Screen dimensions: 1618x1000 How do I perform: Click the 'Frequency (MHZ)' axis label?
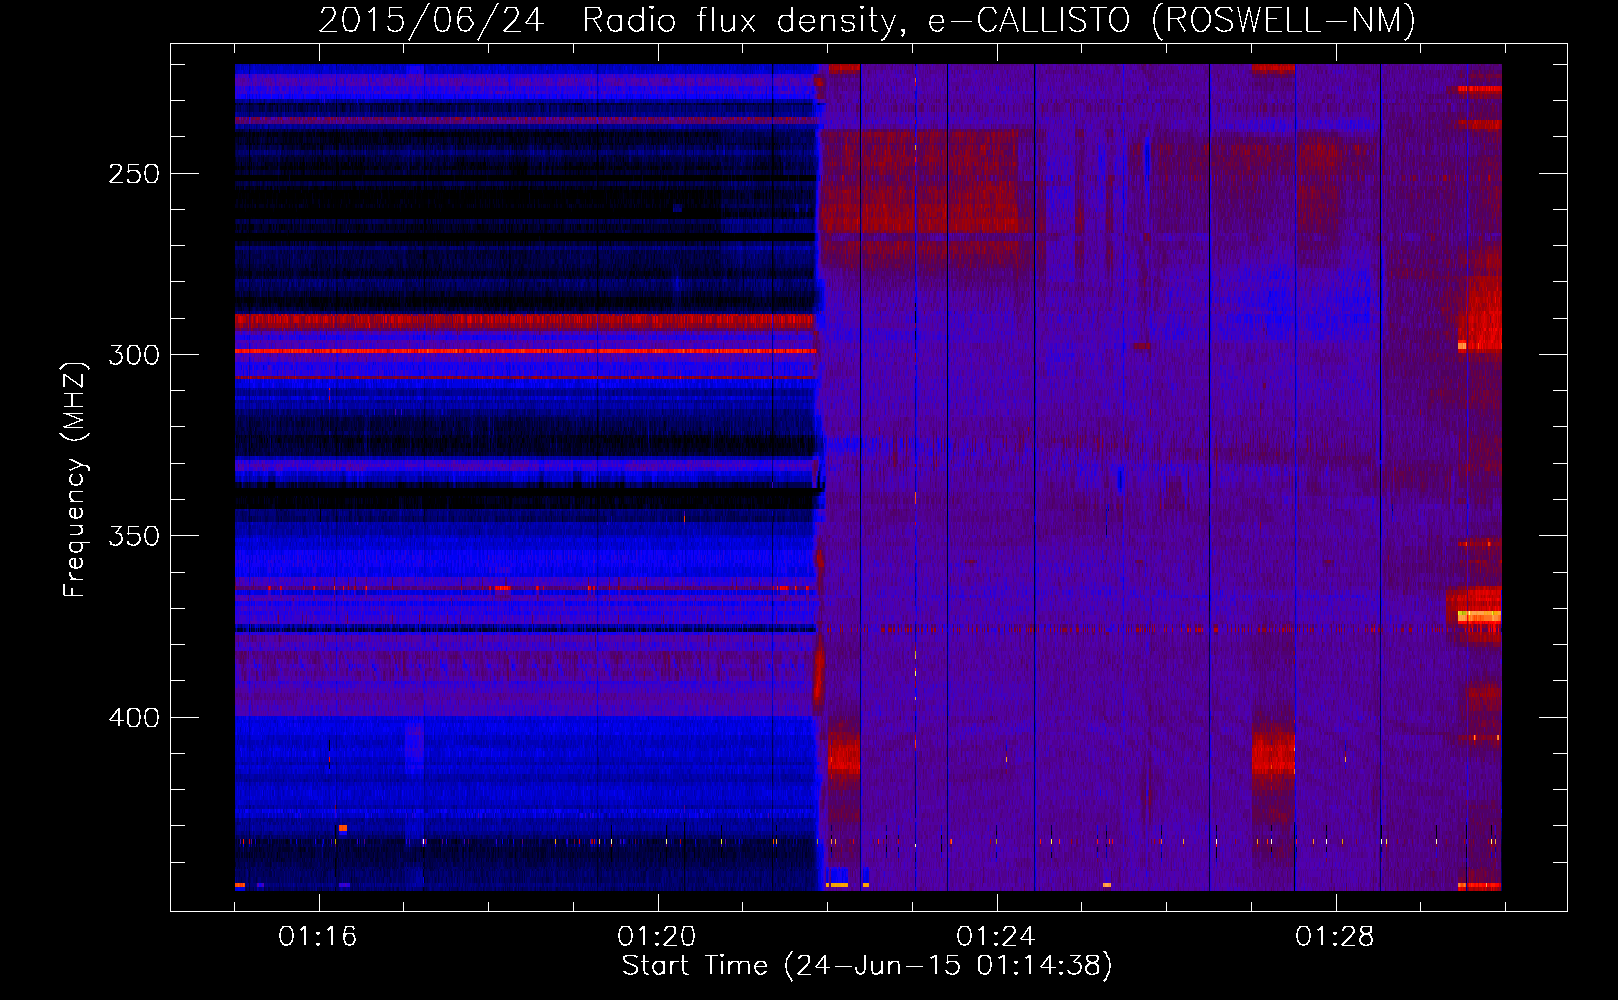click(75, 480)
